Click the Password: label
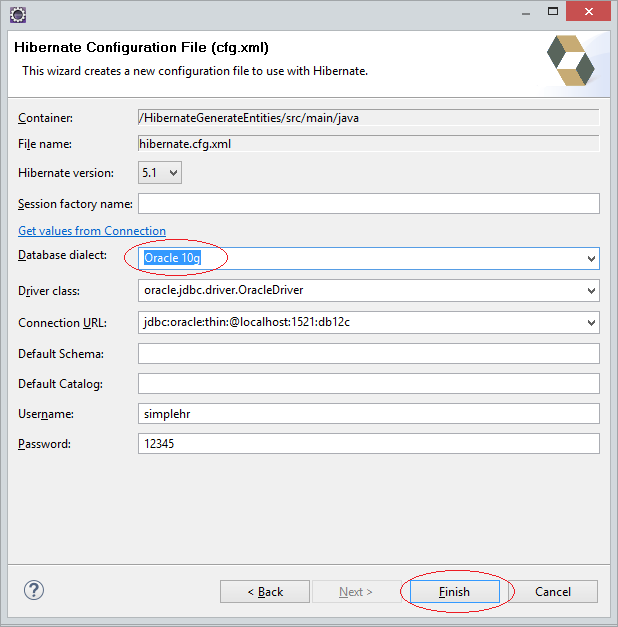Image resolution: width=618 pixels, height=627 pixels. coord(44,444)
